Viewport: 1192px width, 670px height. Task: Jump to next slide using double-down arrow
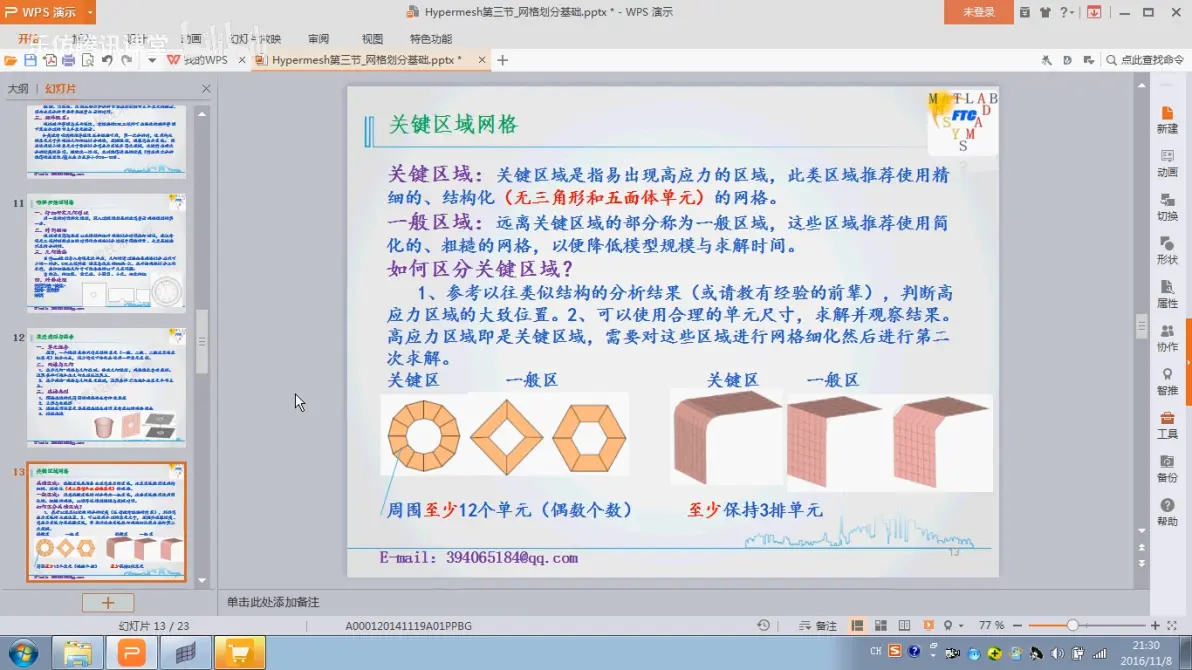tap(1142, 564)
